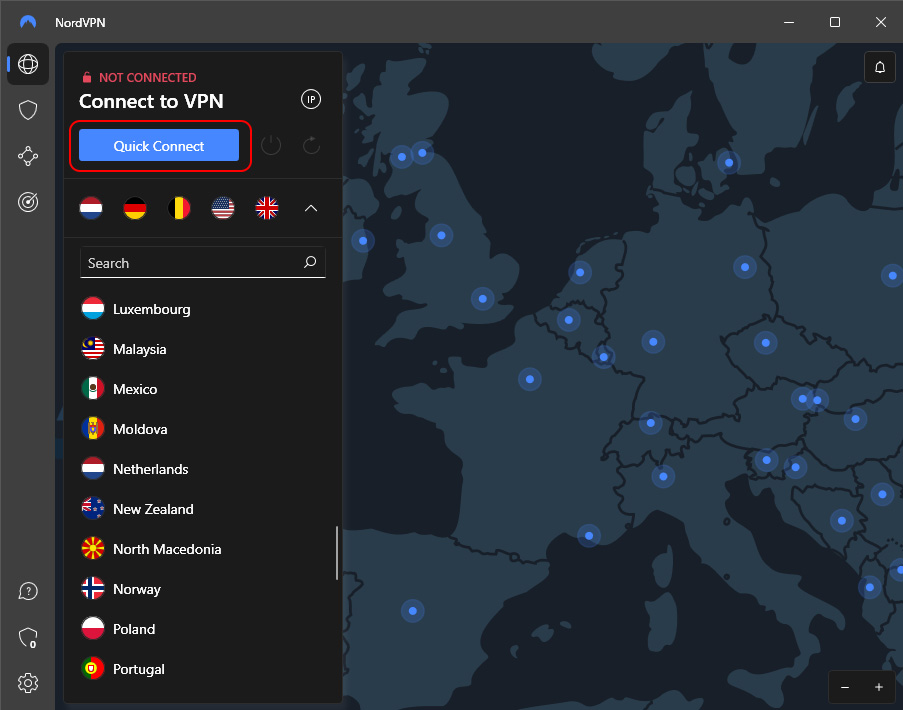The width and height of the screenshot is (903, 710).
Task: Click the Ireland server dot on map
Action: pyautogui.click(x=363, y=241)
